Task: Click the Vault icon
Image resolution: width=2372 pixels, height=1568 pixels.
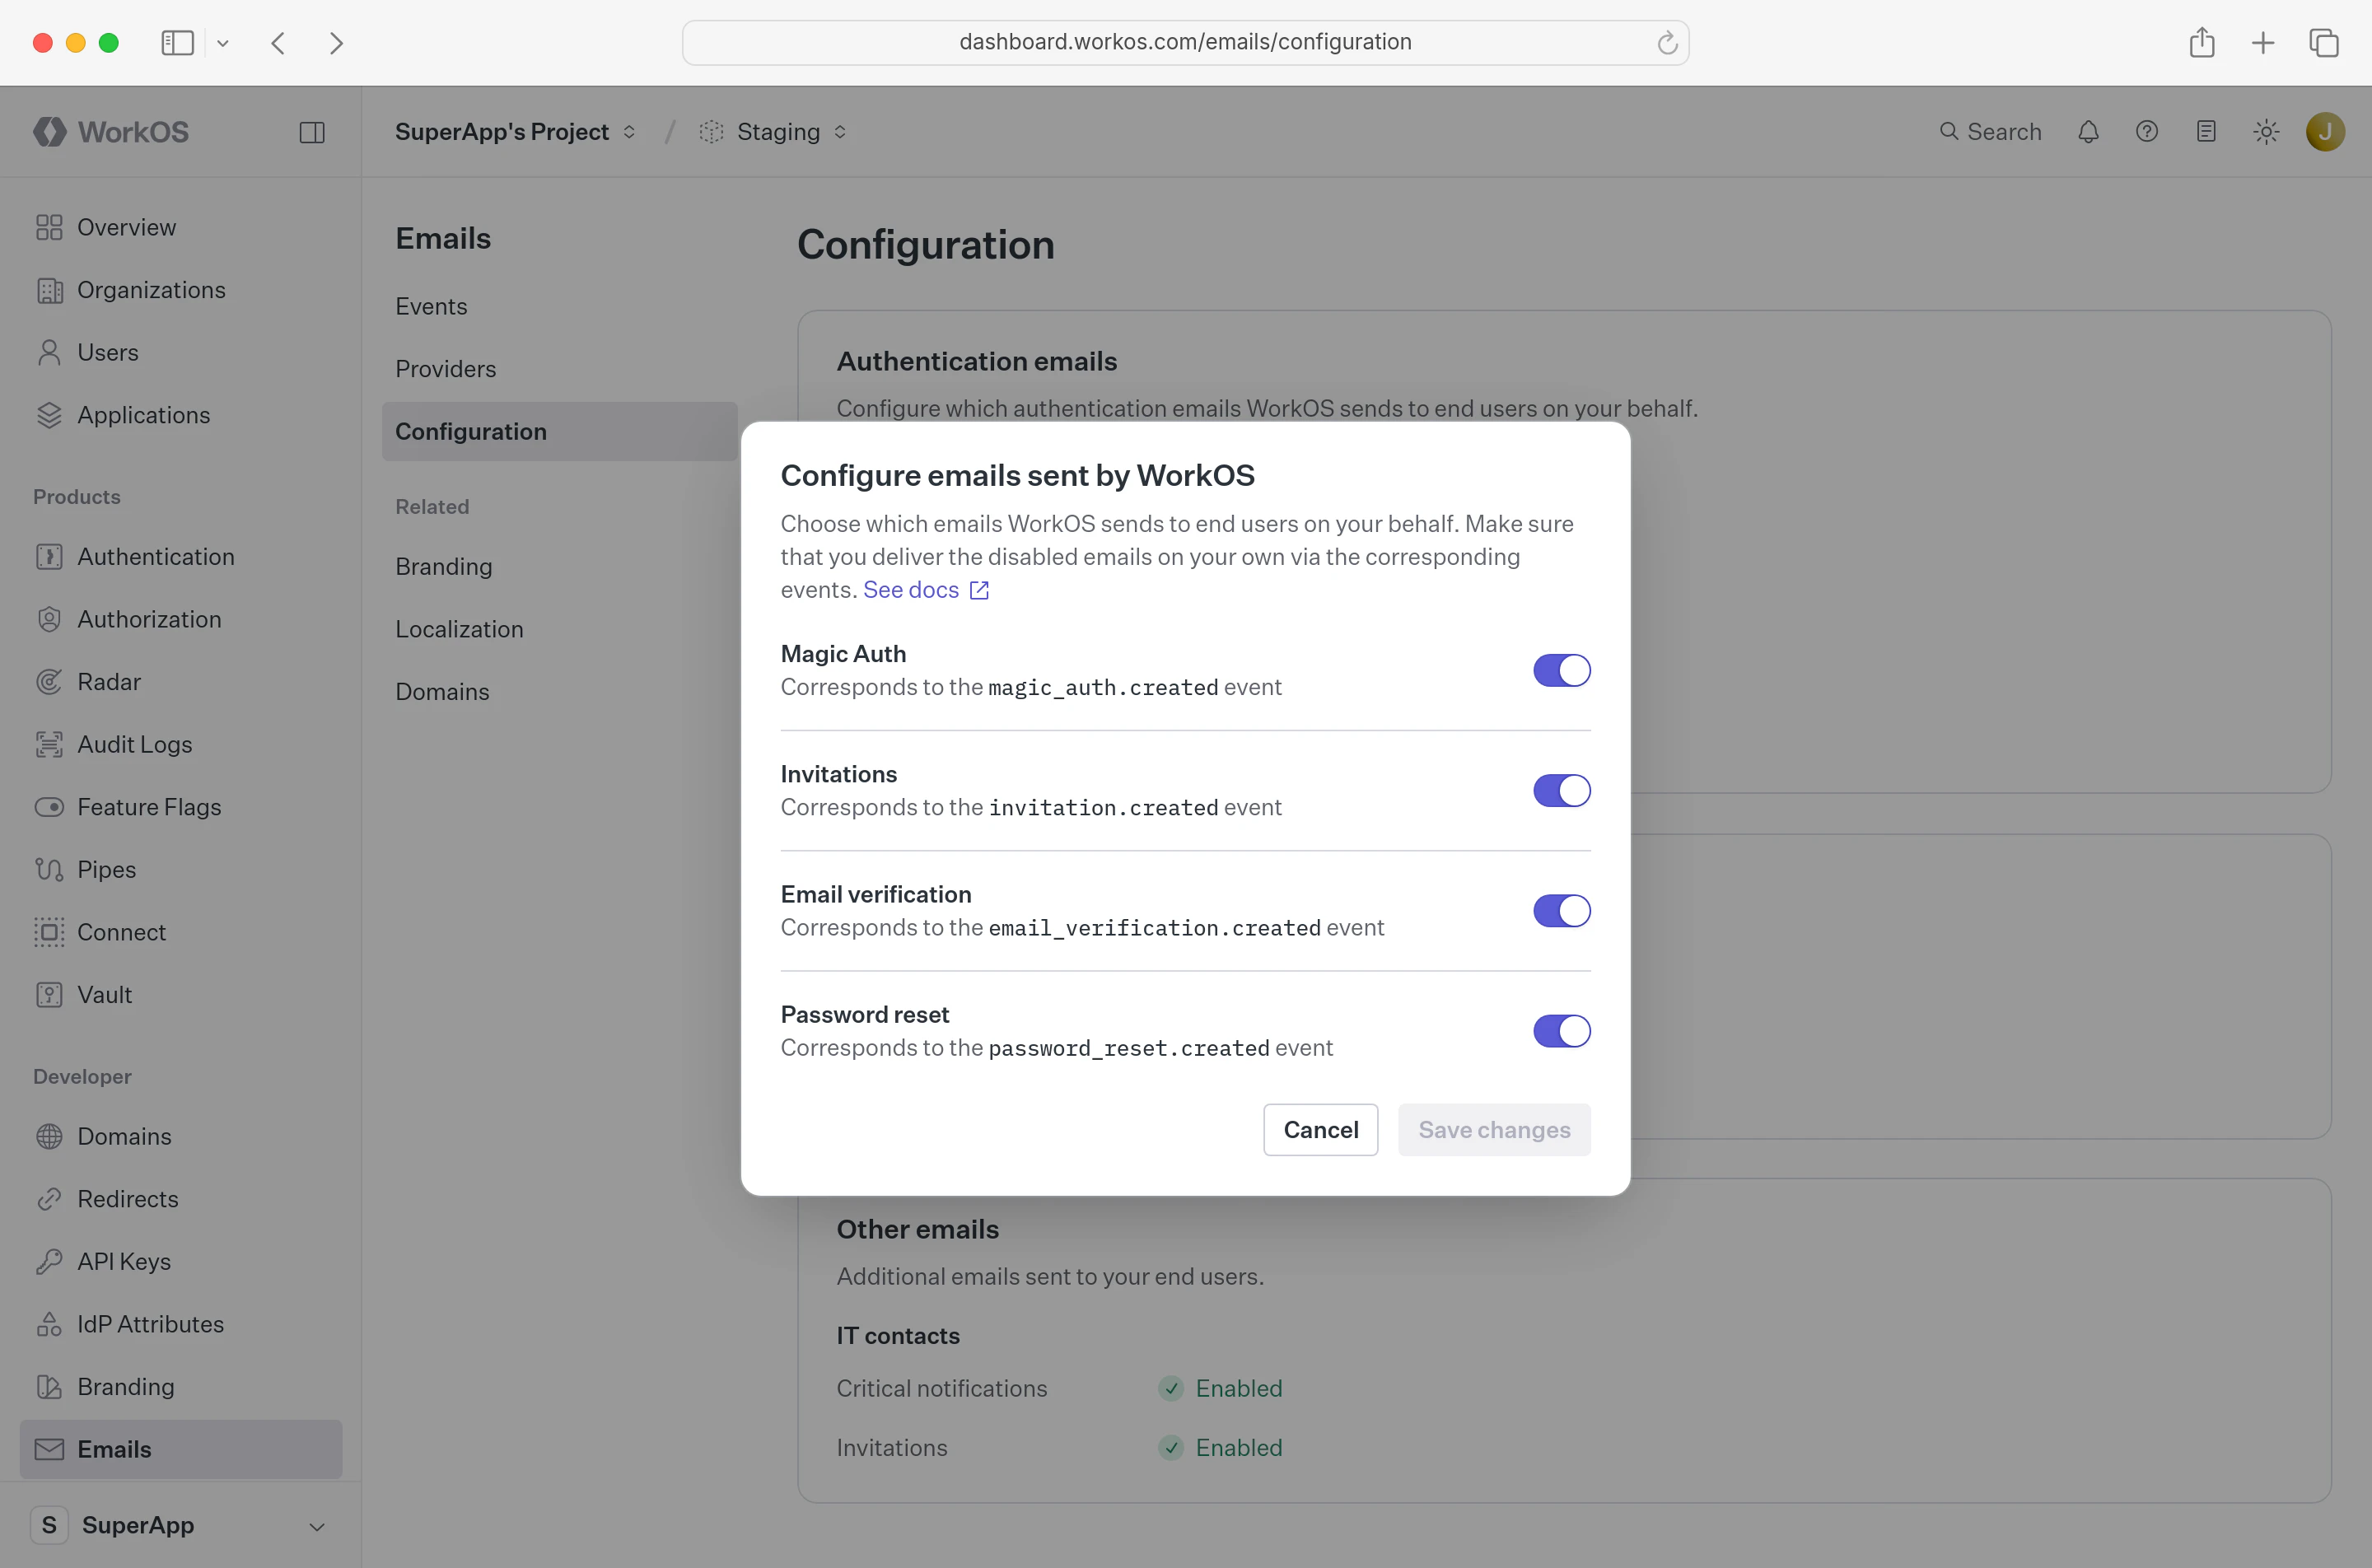Action: (x=49, y=994)
